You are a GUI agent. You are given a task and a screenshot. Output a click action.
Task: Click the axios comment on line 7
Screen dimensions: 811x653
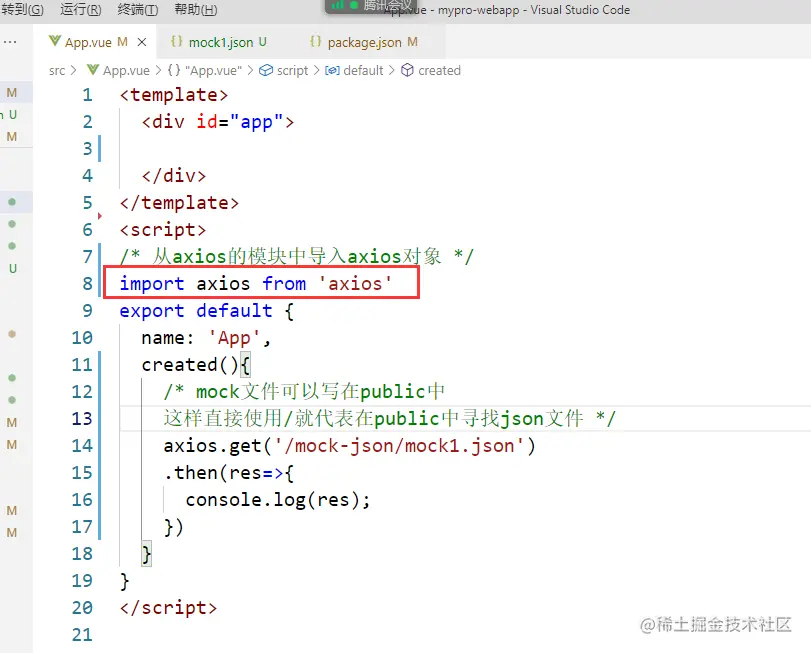(296, 256)
